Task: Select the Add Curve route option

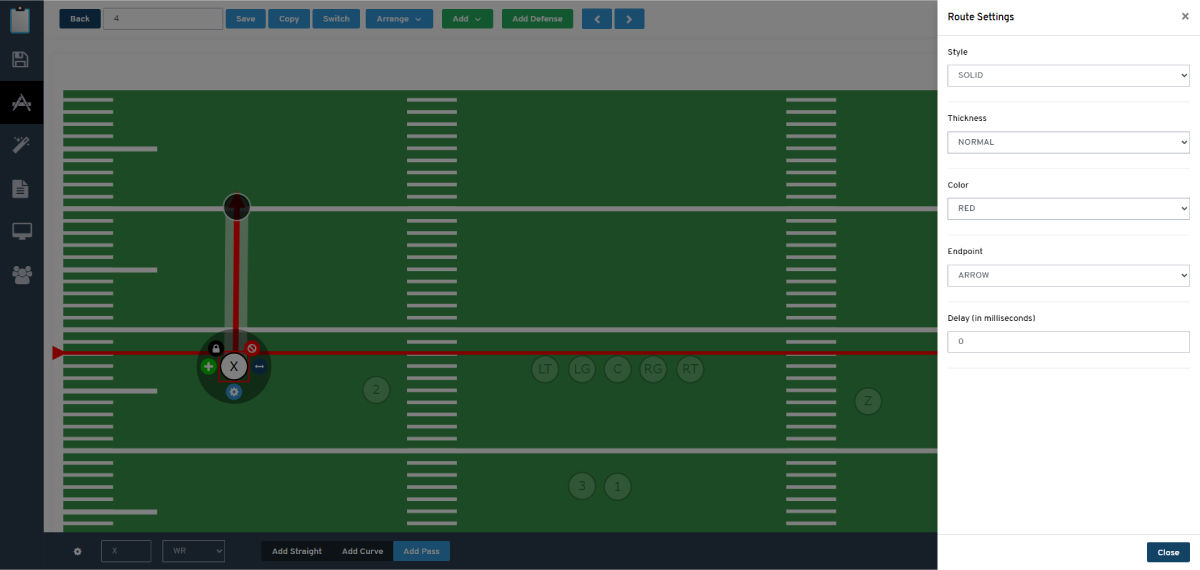Action: [x=362, y=551]
